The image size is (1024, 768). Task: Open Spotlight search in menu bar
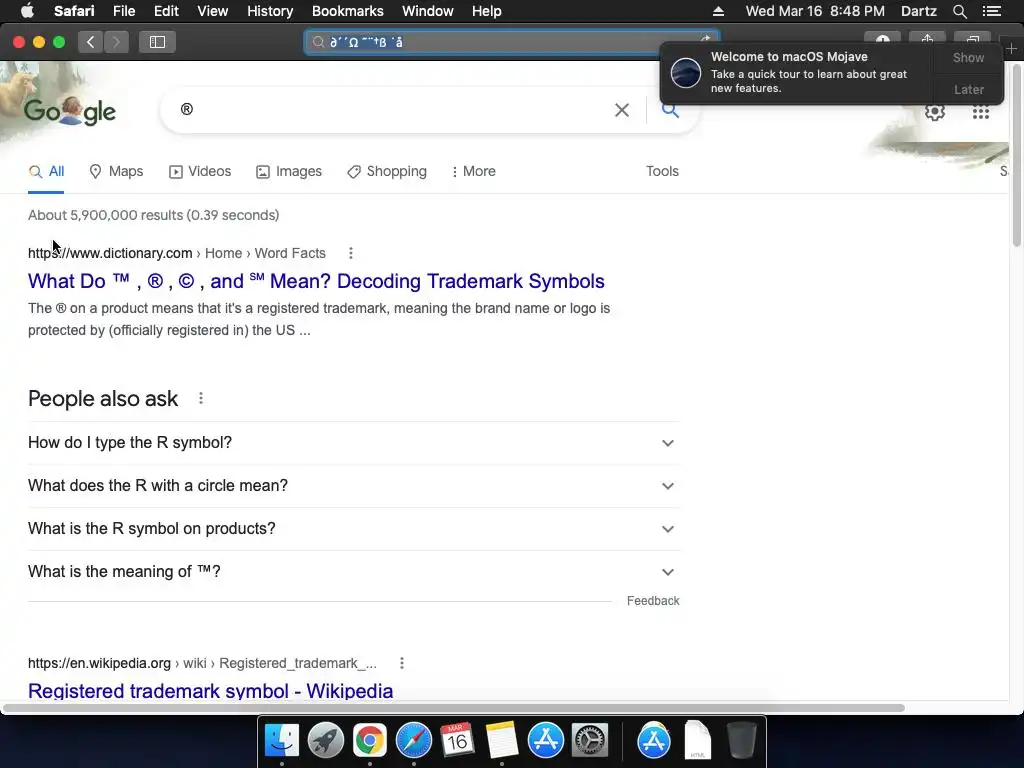[x=959, y=11]
